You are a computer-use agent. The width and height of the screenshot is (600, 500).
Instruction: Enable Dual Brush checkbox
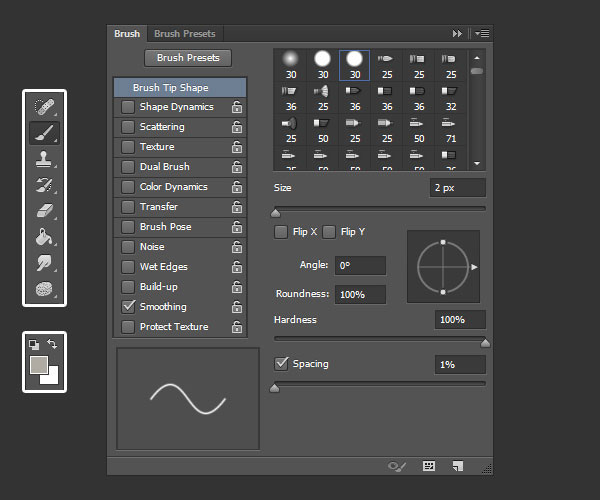click(x=128, y=167)
